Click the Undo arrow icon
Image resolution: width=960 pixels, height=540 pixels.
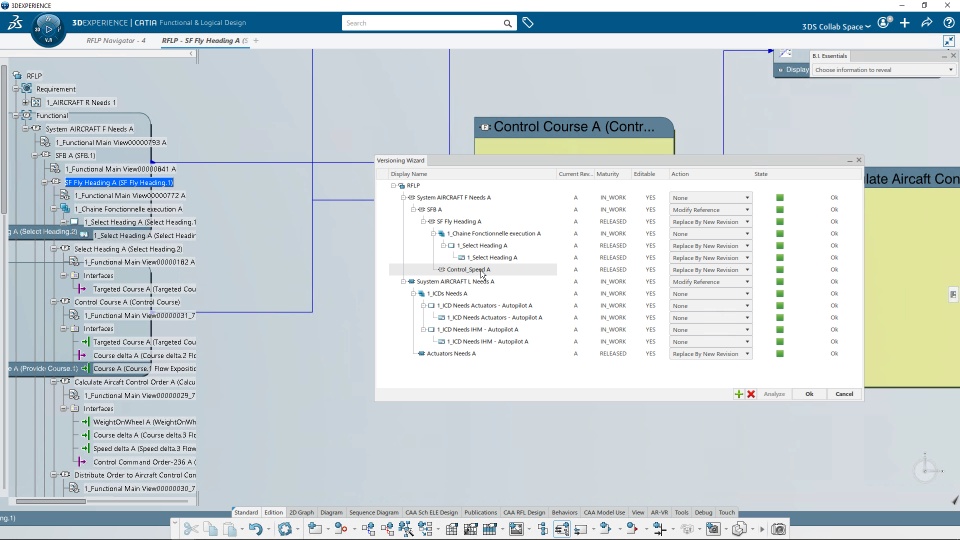click(x=255, y=529)
